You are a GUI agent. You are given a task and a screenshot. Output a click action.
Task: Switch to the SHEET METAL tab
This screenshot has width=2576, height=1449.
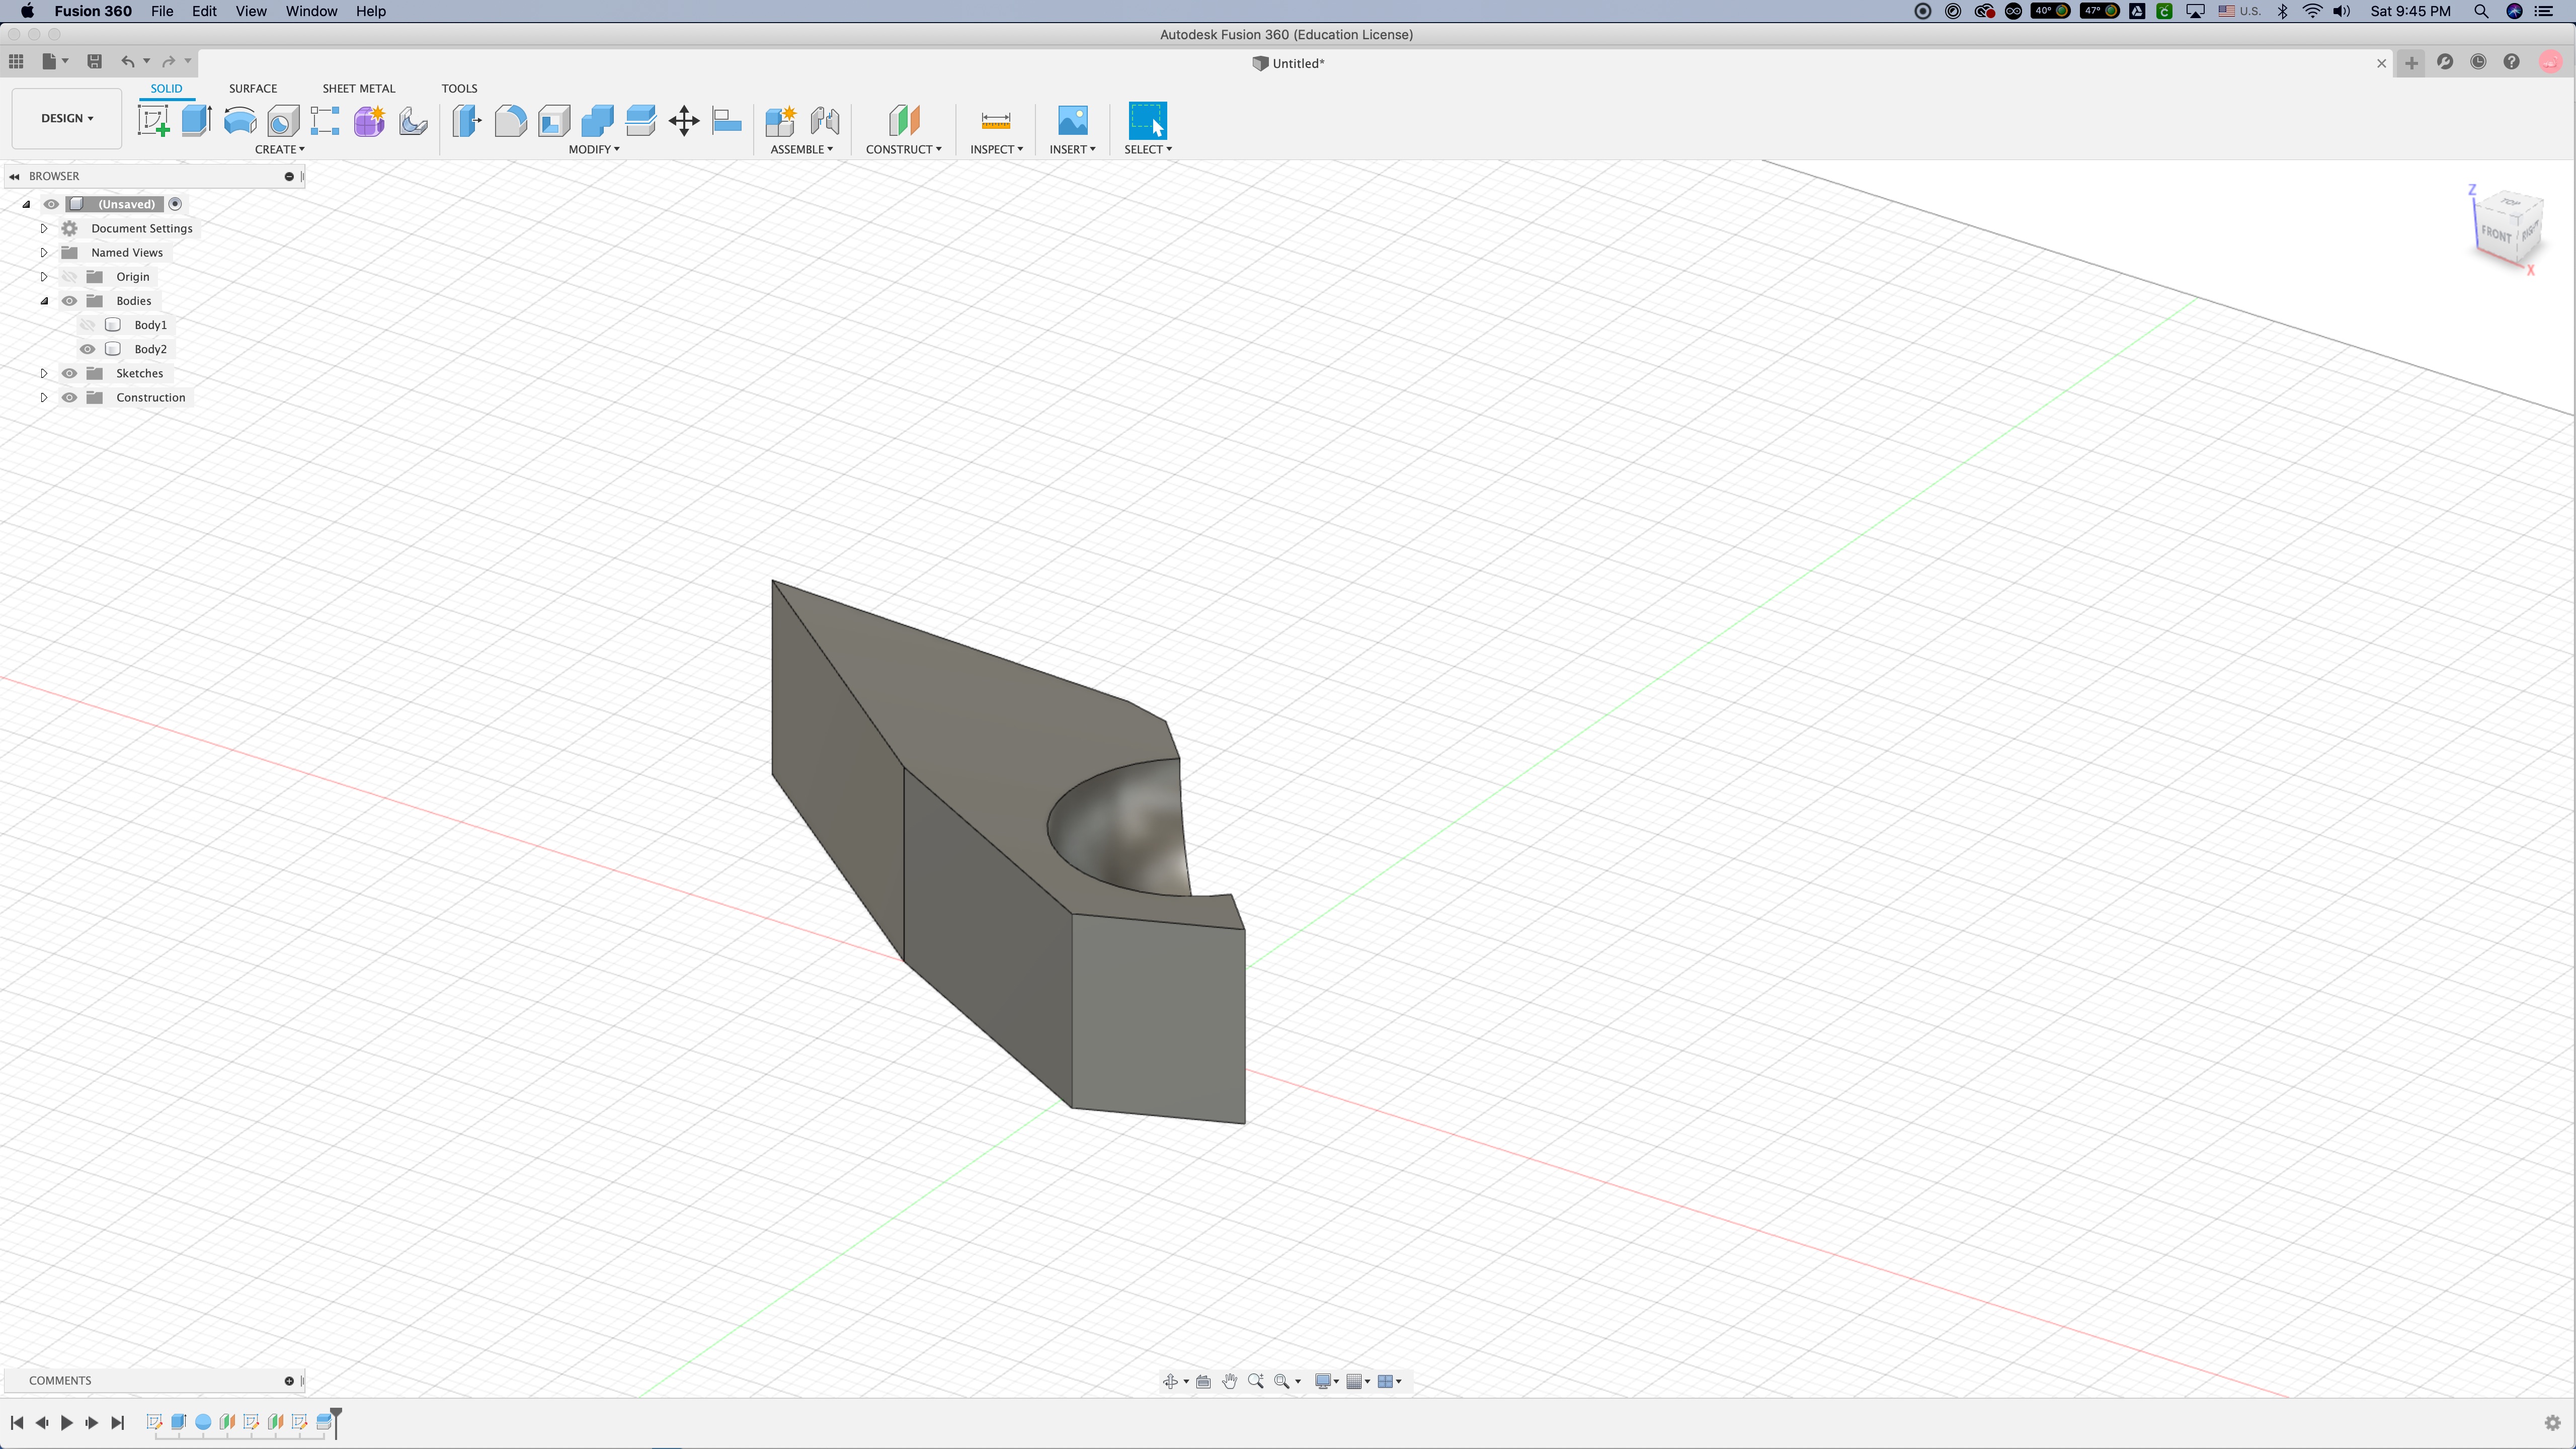tap(359, 88)
